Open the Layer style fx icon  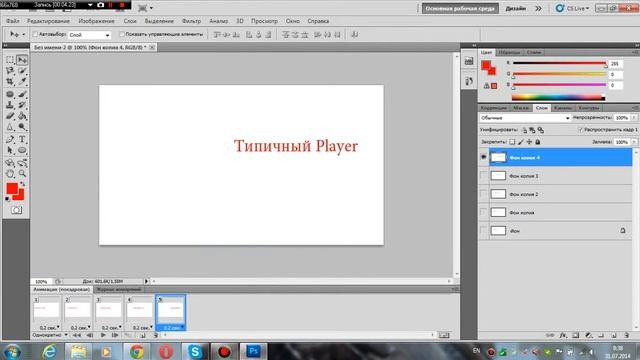pyautogui.click(x=563, y=336)
